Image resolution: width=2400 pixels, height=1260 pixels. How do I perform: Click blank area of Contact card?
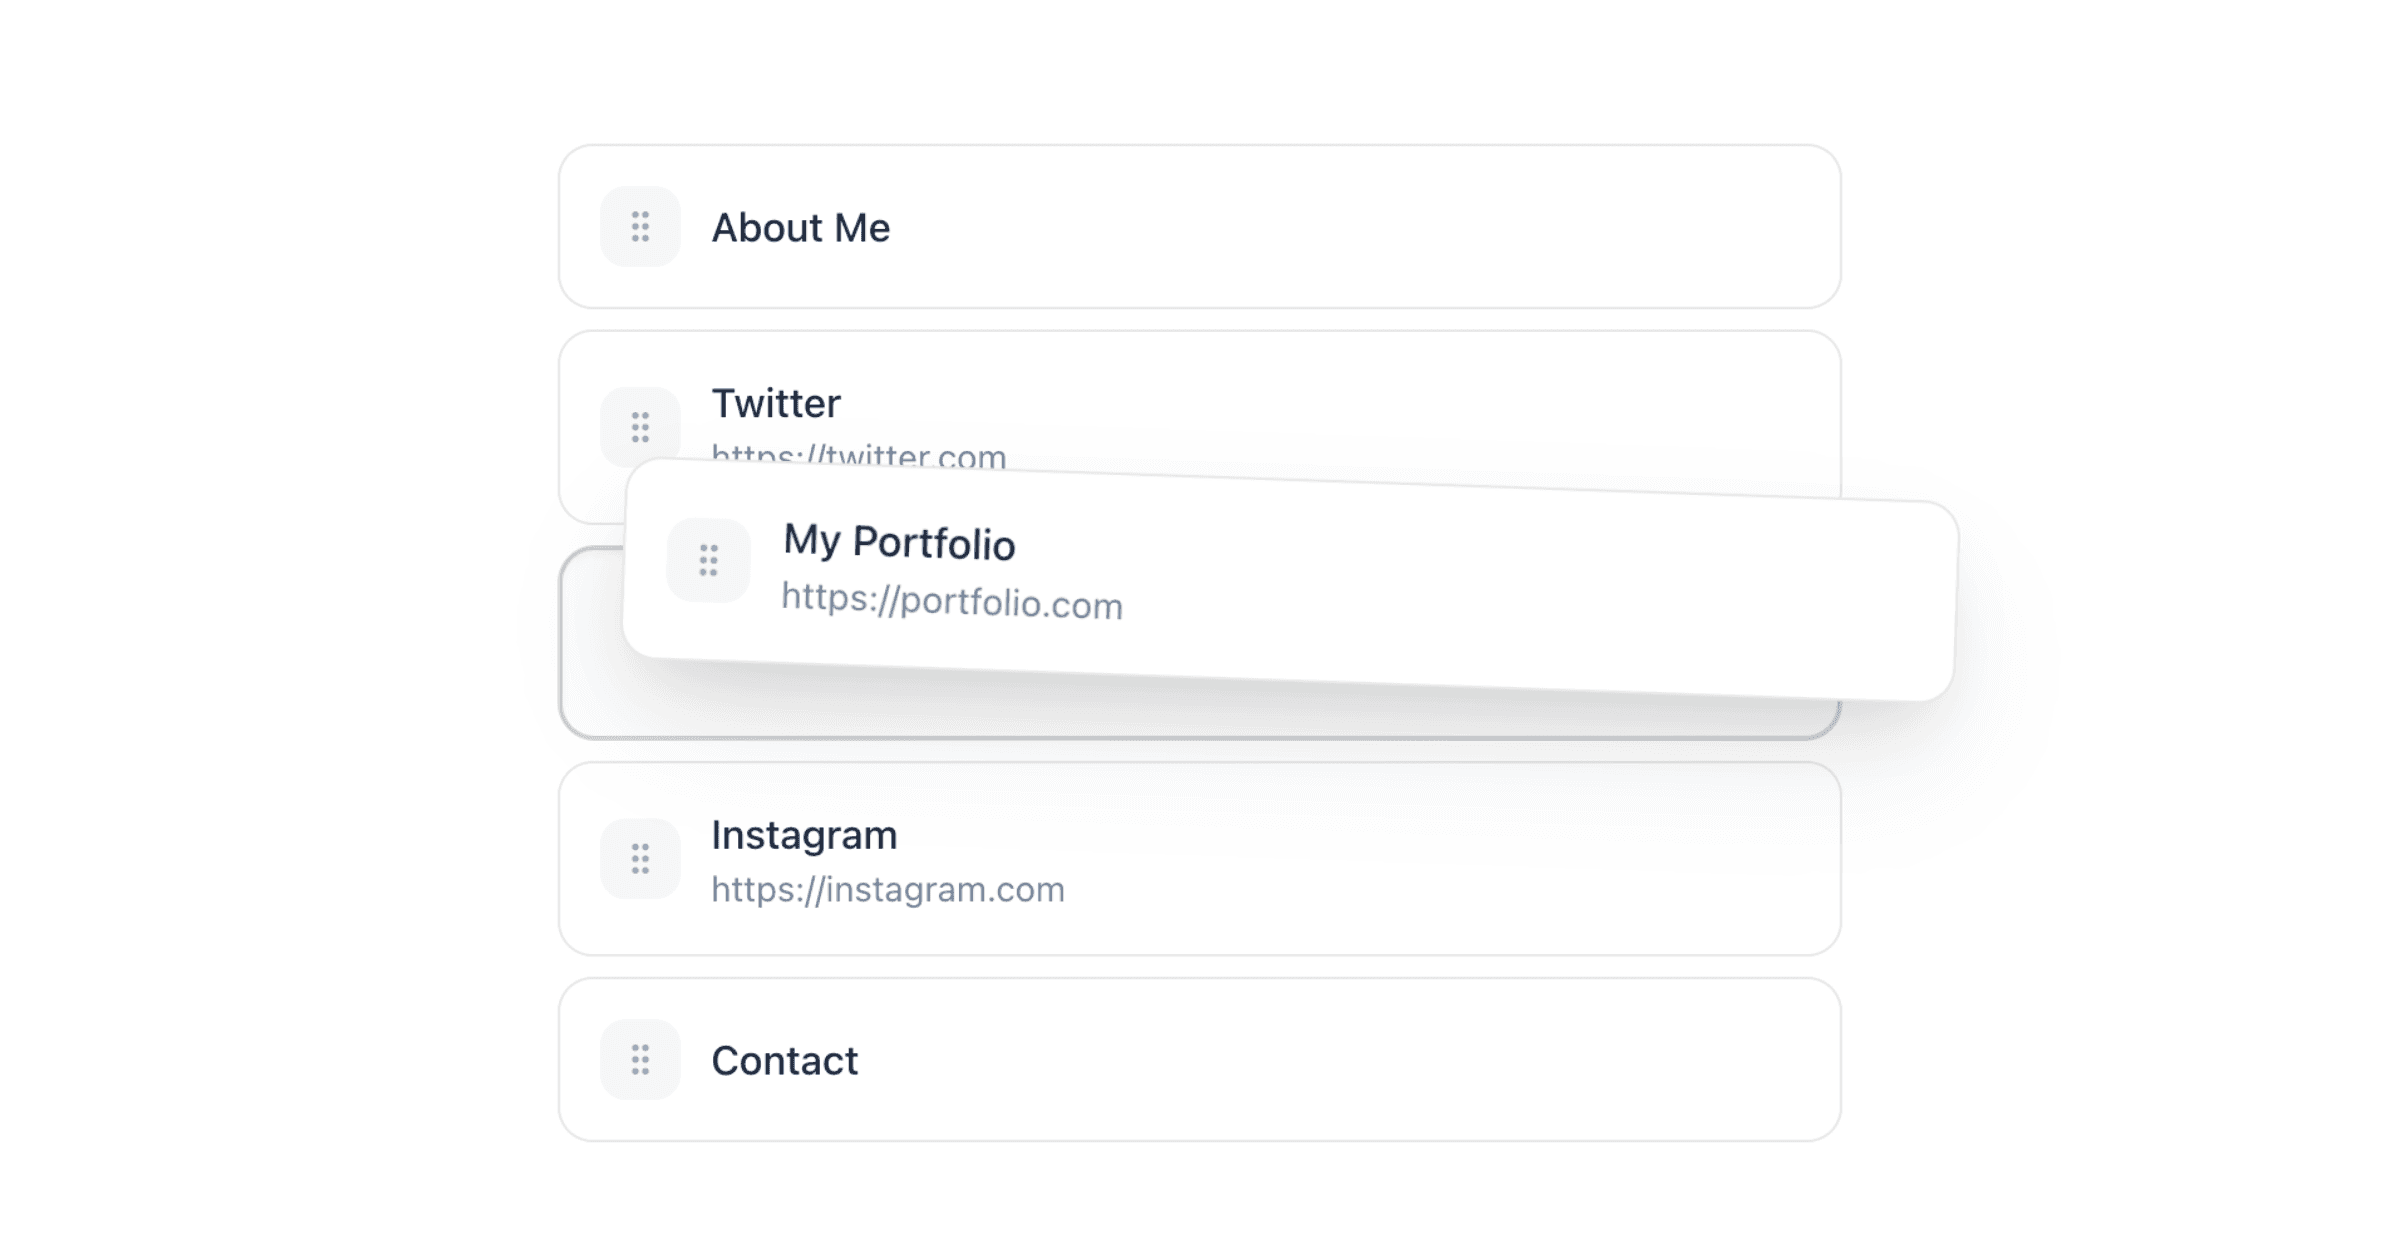point(1400,1060)
